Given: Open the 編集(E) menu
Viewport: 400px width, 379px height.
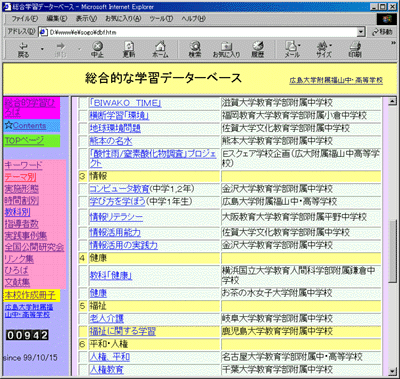Looking at the screenshot, I should point(57,19).
